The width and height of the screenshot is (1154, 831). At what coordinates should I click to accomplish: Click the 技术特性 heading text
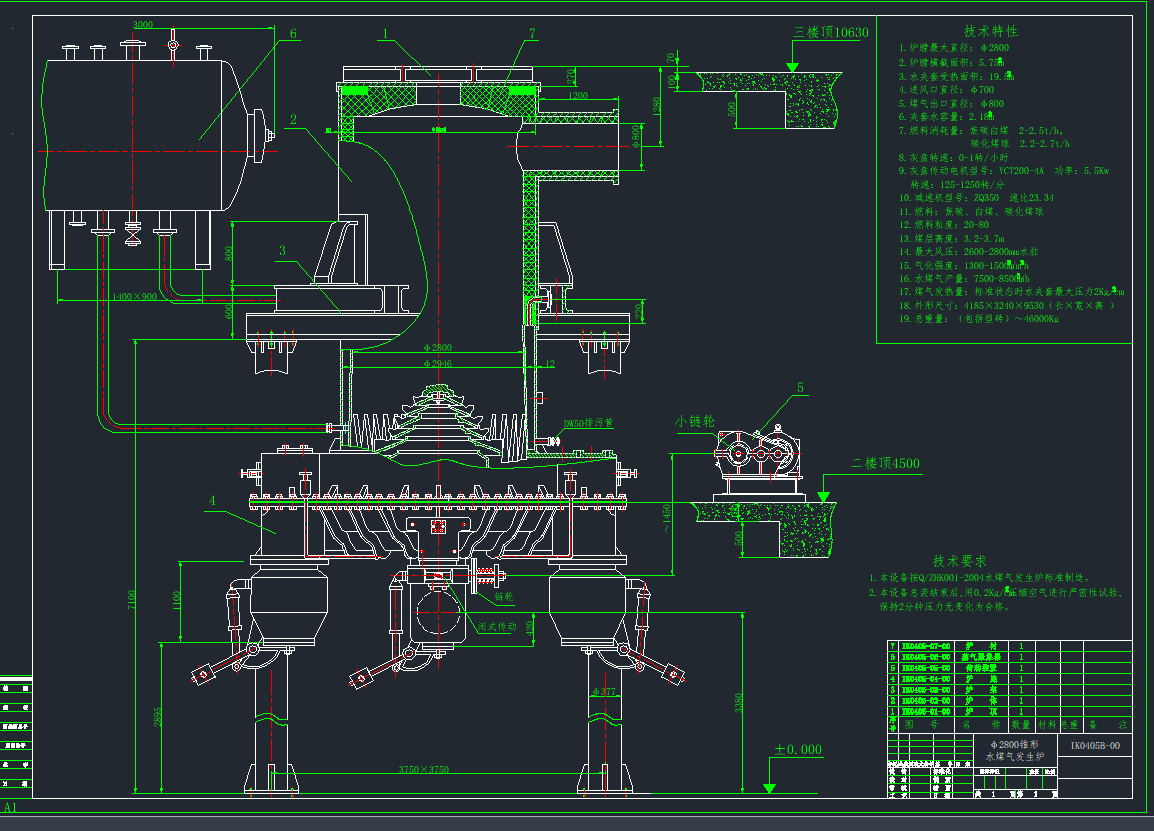[x=989, y=31]
